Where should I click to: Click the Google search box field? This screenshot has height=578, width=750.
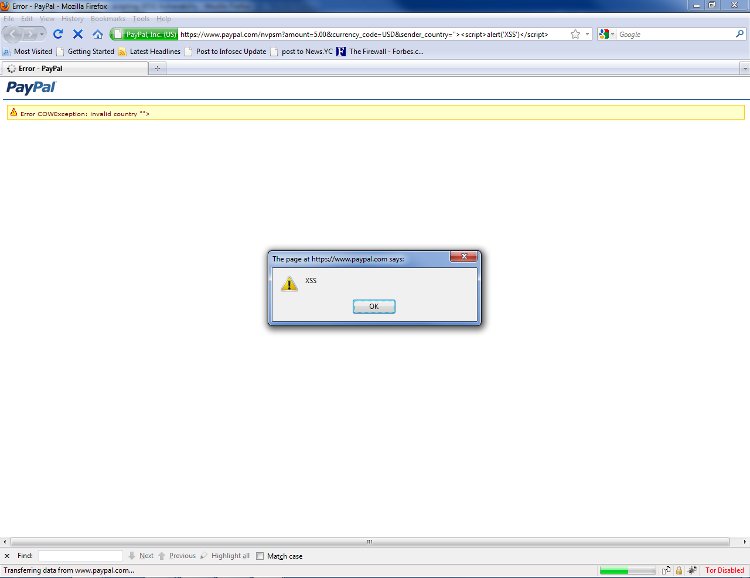pyautogui.click(x=675, y=34)
